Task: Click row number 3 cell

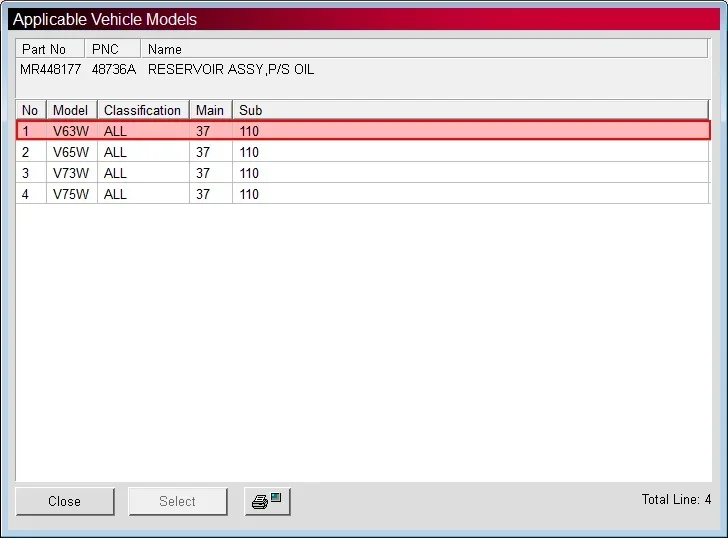Action: point(31,173)
